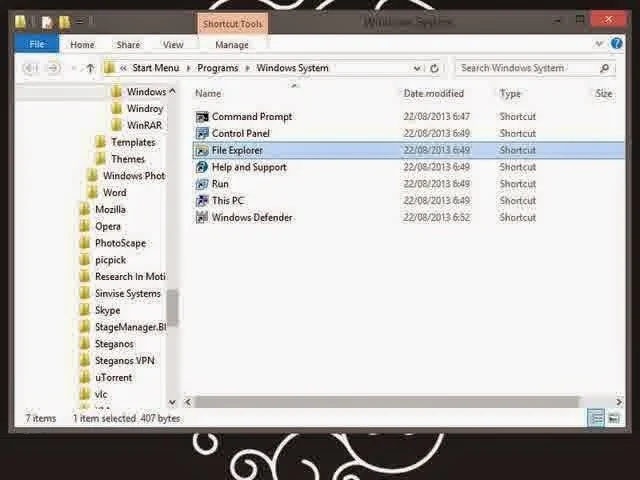Select the This PC shortcut icon
Image resolution: width=640 pixels, height=480 pixels.
[x=202, y=201]
